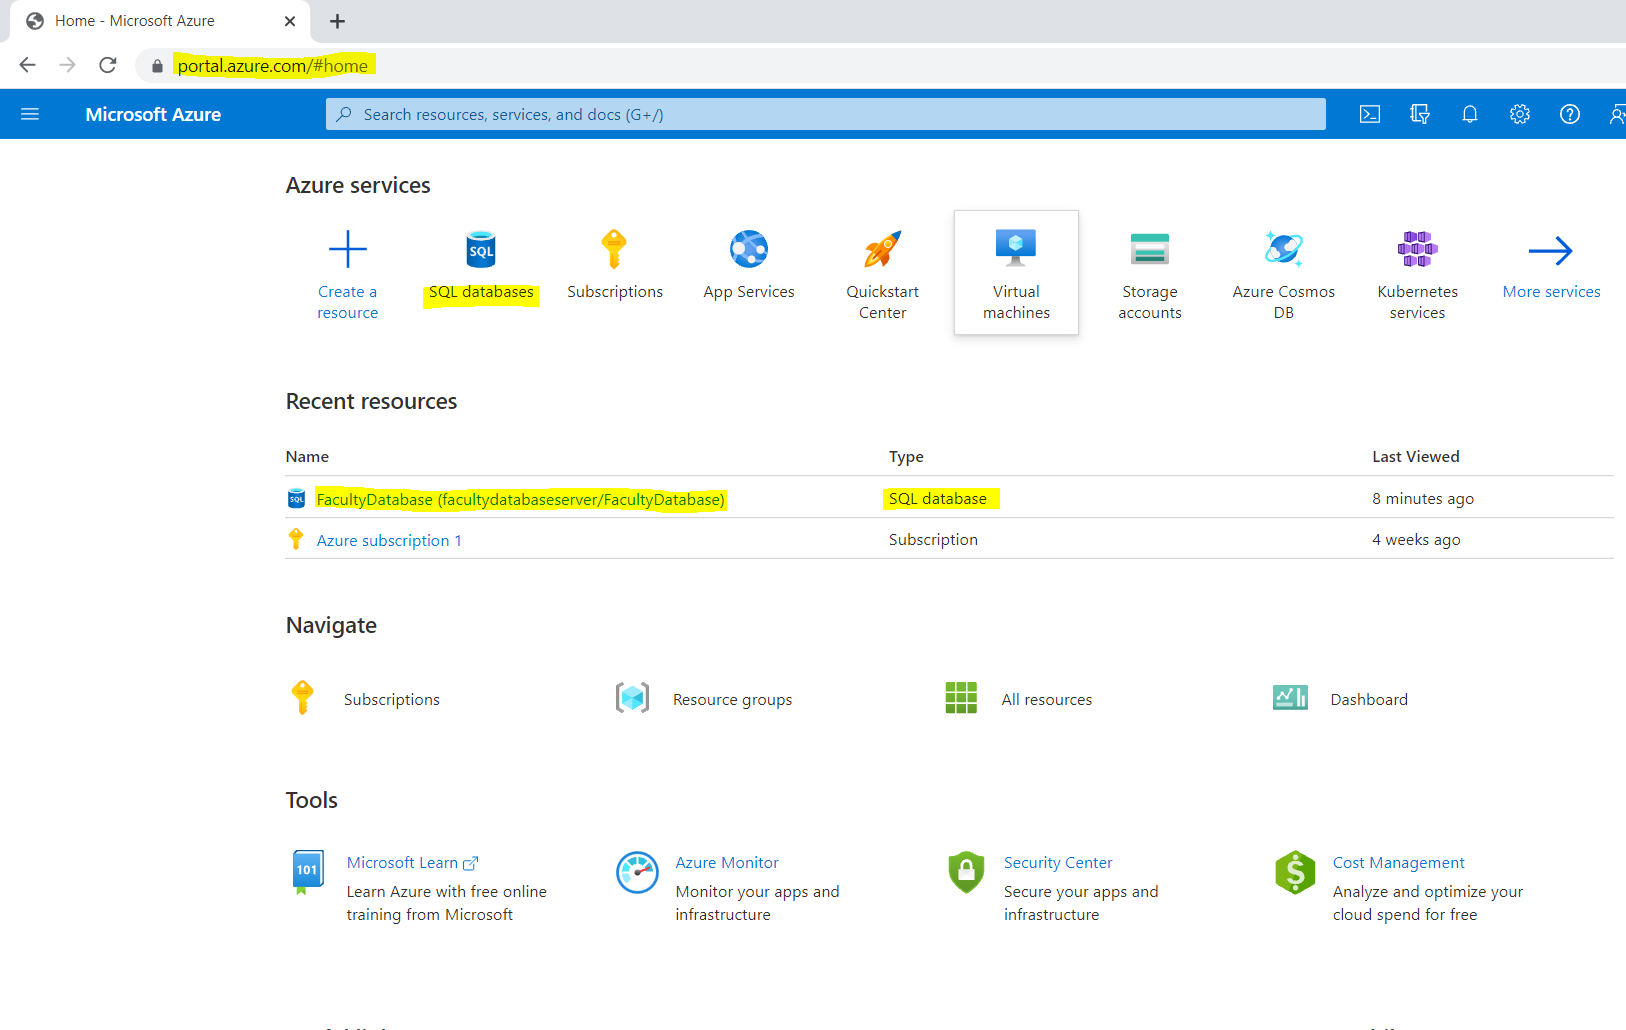Open FacultyDatabase recent resource link
Screen dimensions: 1626x1030
click(x=520, y=499)
